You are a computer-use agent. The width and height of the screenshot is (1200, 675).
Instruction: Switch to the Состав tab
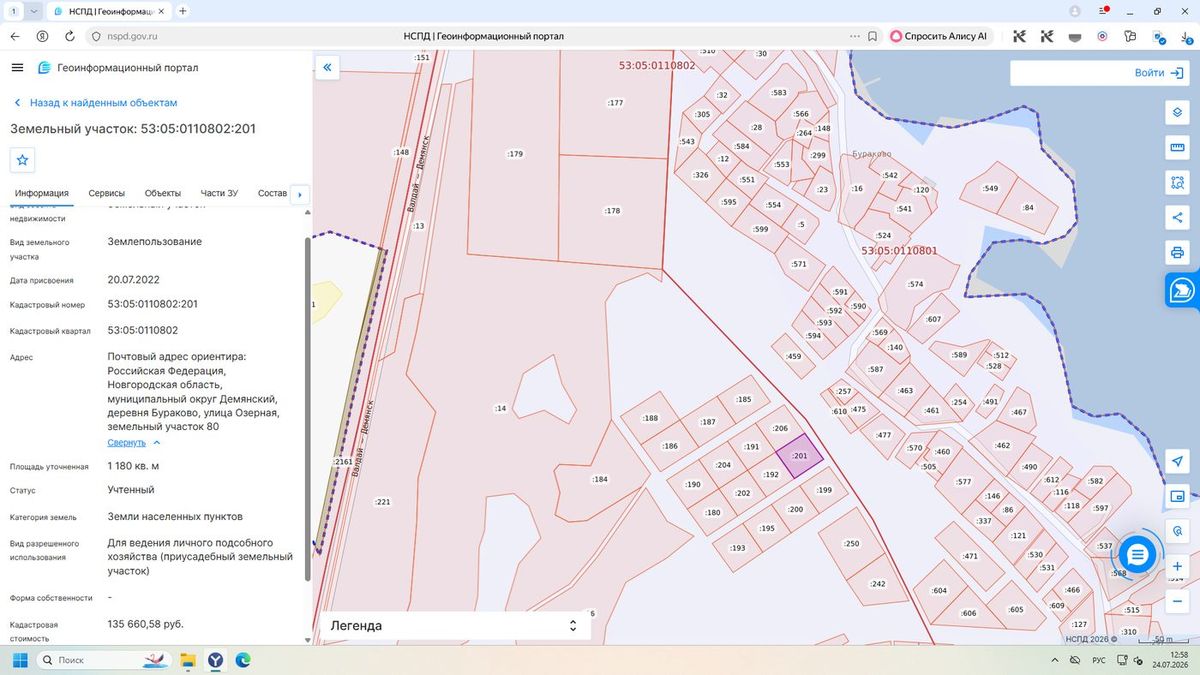coord(272,193)
